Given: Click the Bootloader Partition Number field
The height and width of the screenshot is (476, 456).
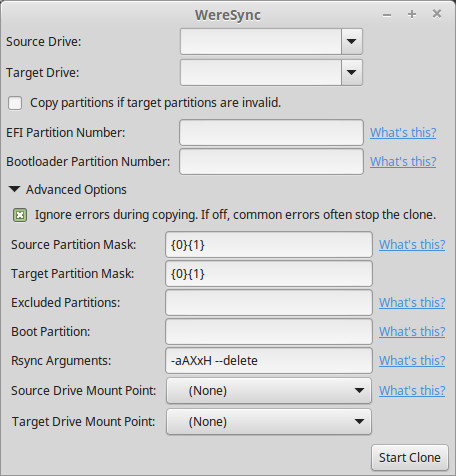Looking at the screenshot, I should [271, 162].
